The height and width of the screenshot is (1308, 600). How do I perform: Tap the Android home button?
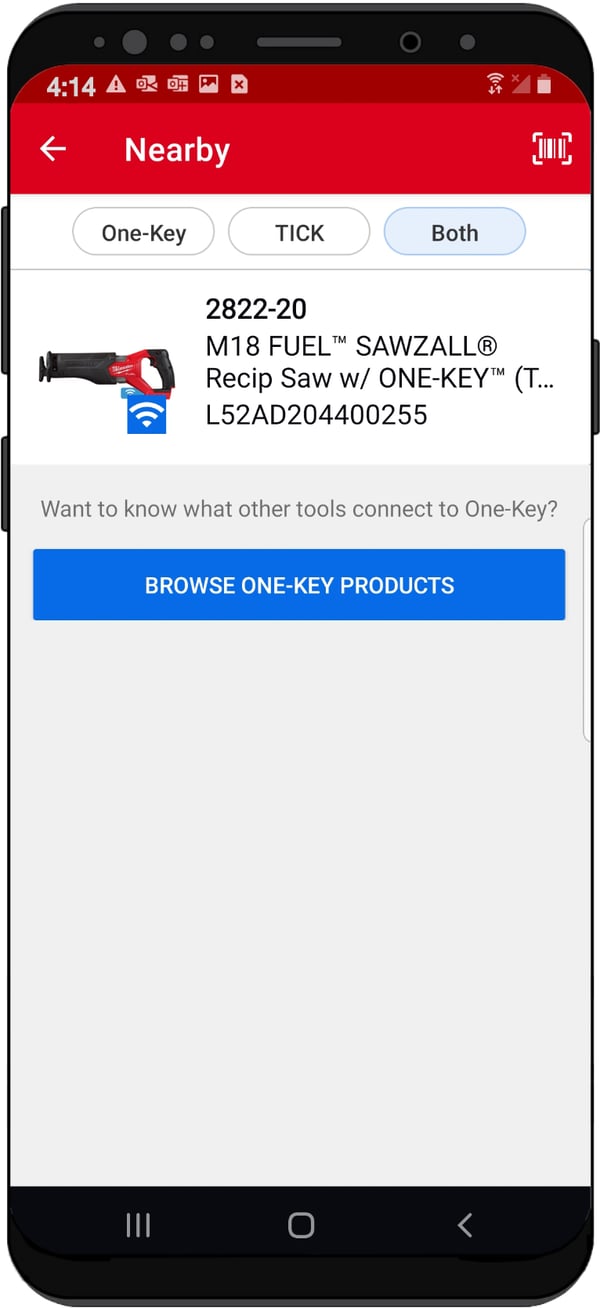(300, 1225)
